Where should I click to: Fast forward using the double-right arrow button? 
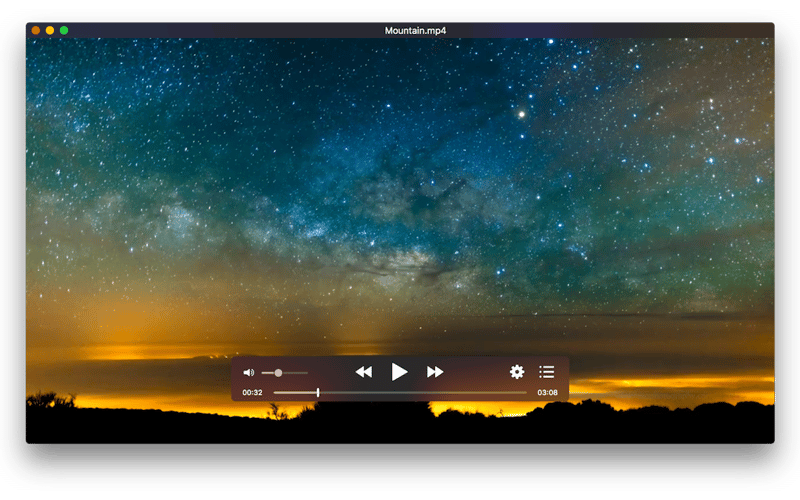(435, 372)
